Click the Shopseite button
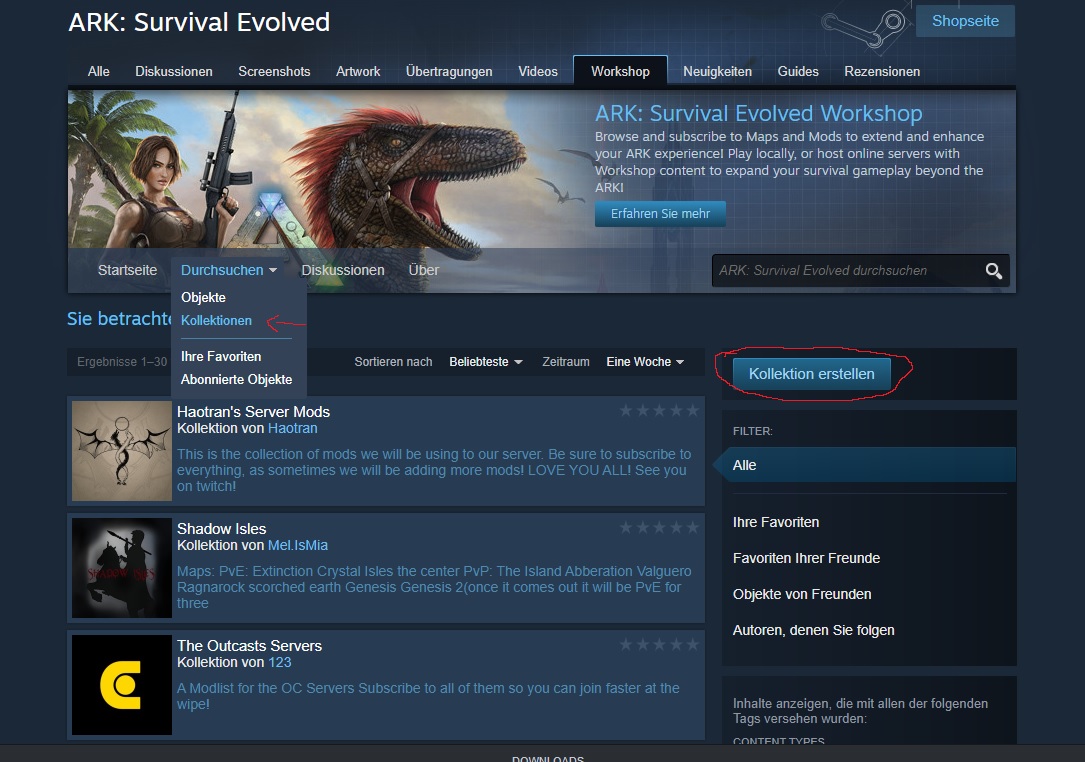1085x762 pixels. tap(965, 21)
